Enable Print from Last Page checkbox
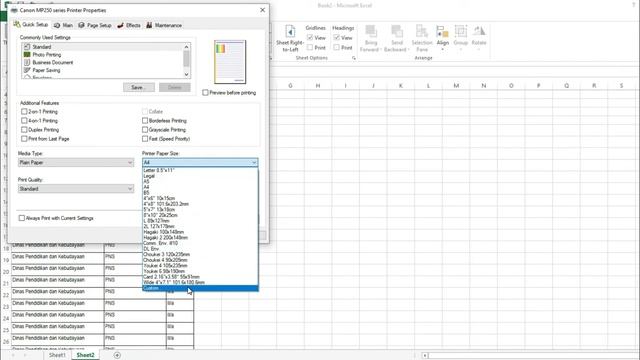640x360 pixels. (x=24, y=138)
